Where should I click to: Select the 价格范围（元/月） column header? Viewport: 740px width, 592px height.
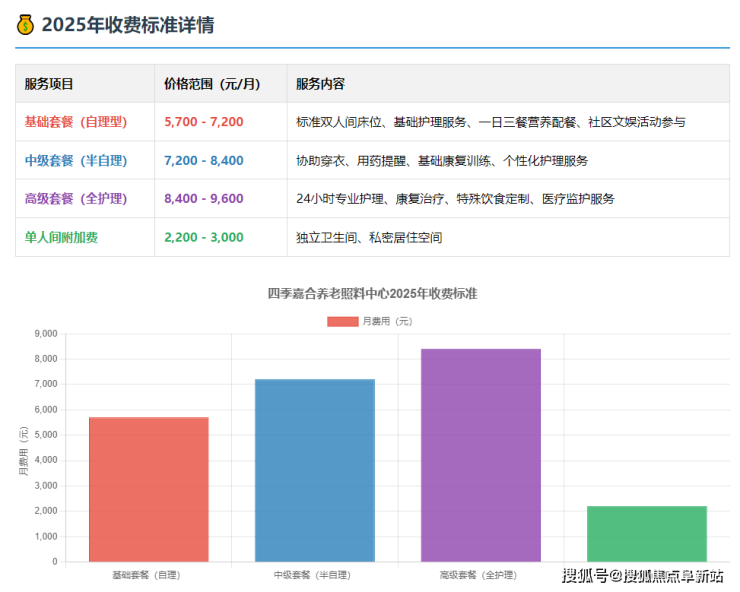pos(212,84)
